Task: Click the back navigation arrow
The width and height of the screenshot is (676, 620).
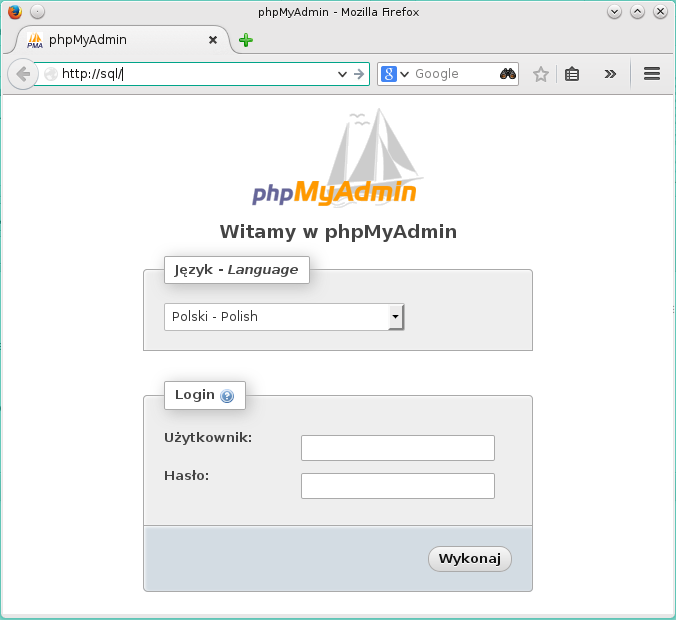Action: (x=23, y=74)
